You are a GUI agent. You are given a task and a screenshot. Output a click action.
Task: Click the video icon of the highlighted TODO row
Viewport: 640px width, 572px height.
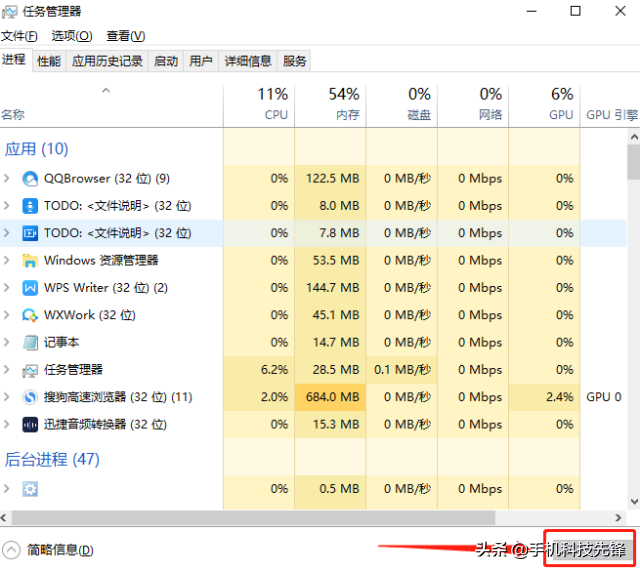click(30, 233)
